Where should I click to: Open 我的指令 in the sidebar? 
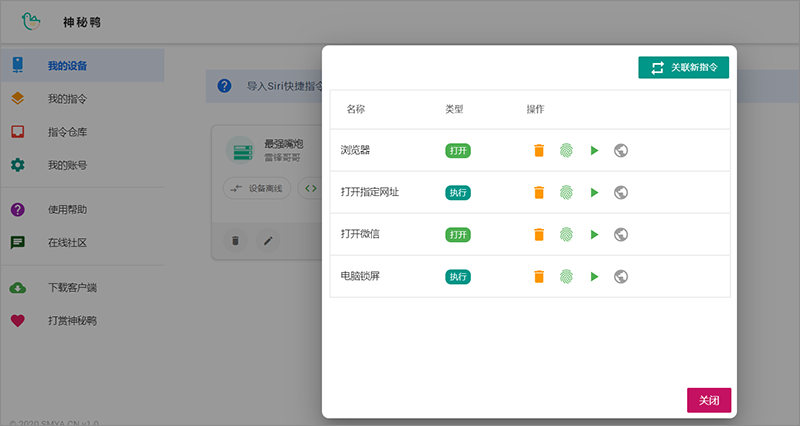[67, 99]
